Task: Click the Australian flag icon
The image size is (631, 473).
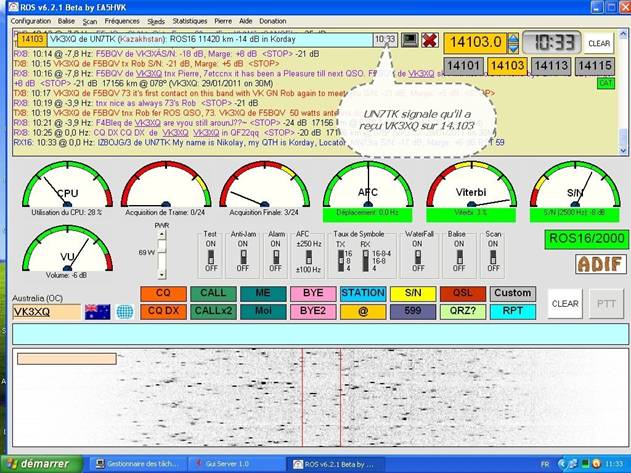Action: [x=98, y=312]
